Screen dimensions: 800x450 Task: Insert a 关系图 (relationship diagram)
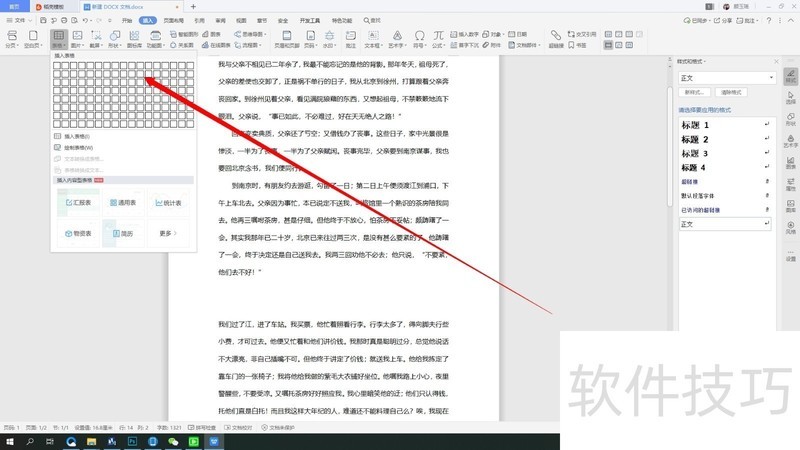click(x=182, y=45)
